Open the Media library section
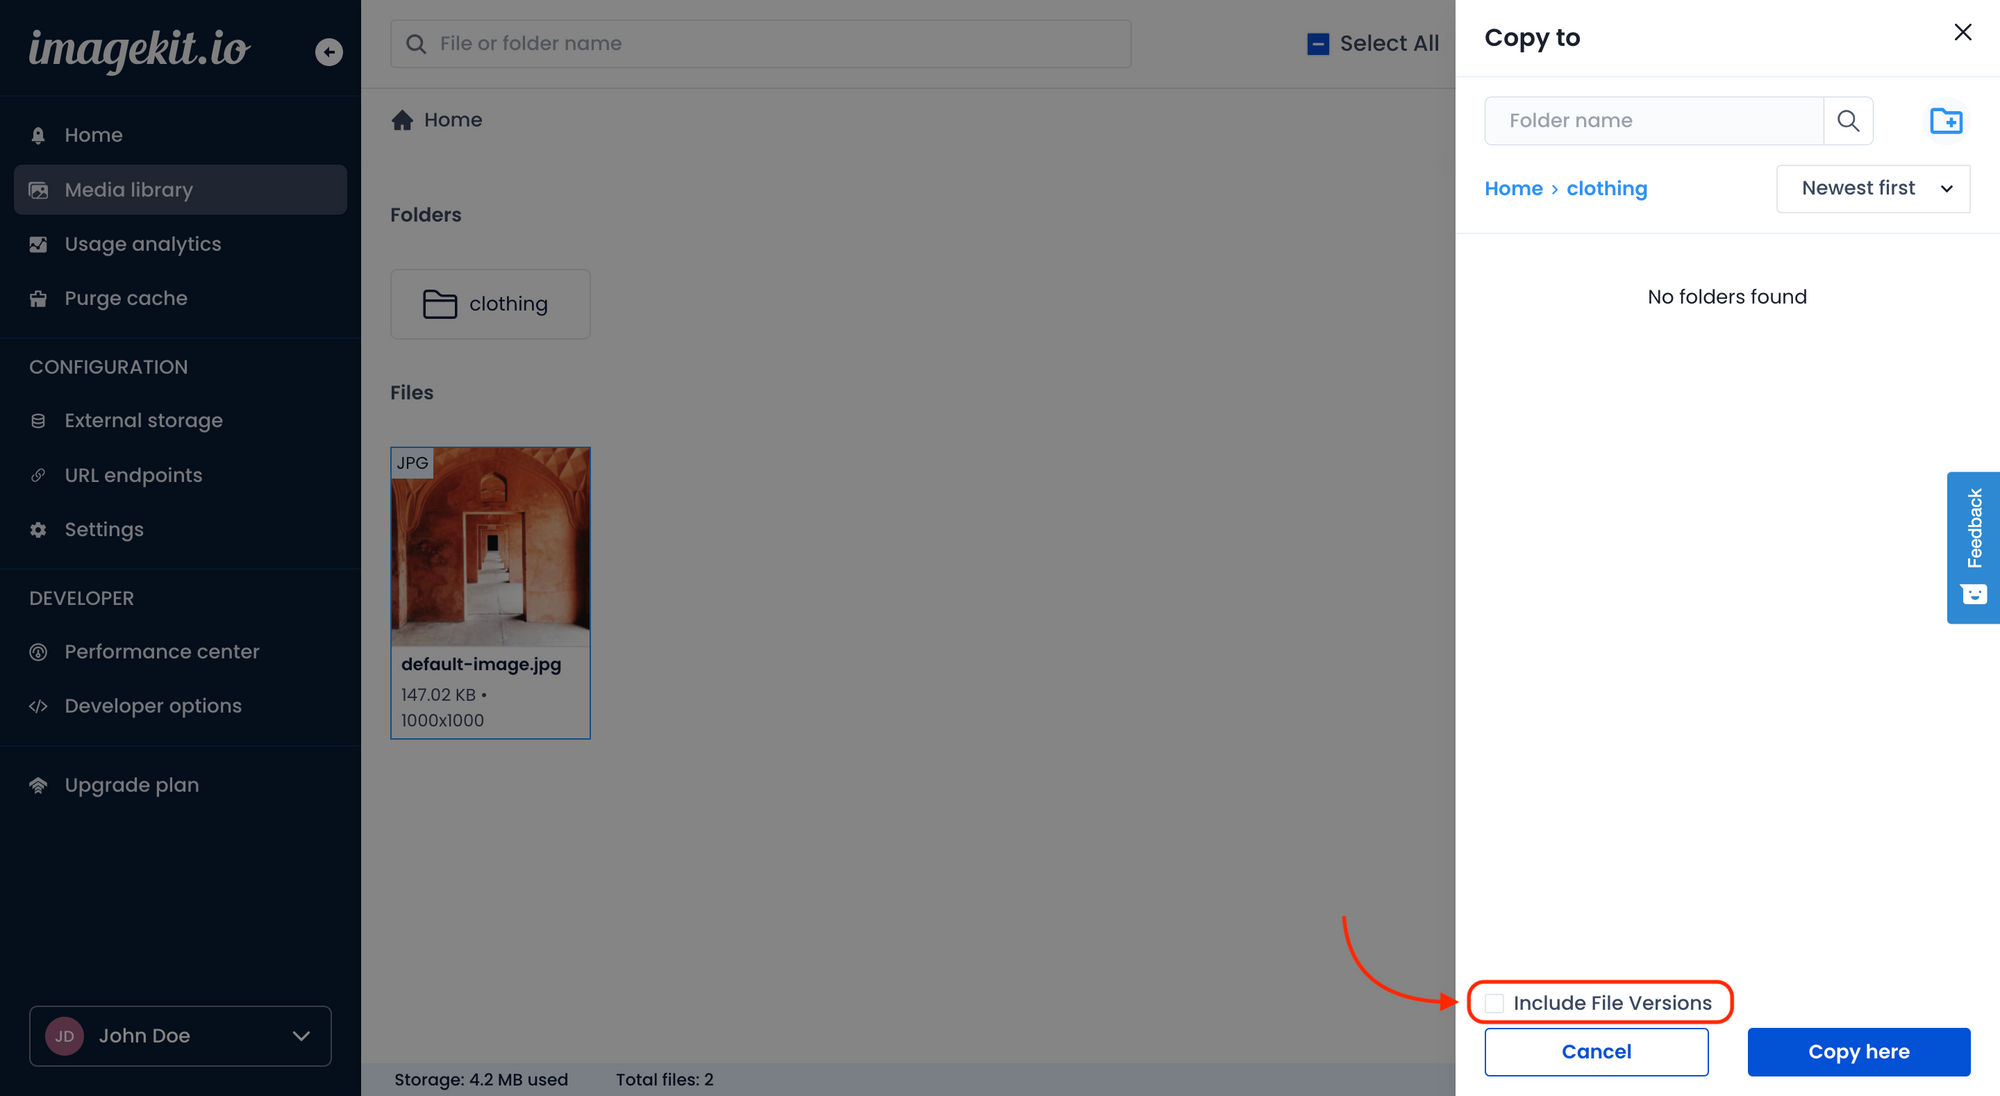This screenshot has width=2000, height=1096. (180, 190)
